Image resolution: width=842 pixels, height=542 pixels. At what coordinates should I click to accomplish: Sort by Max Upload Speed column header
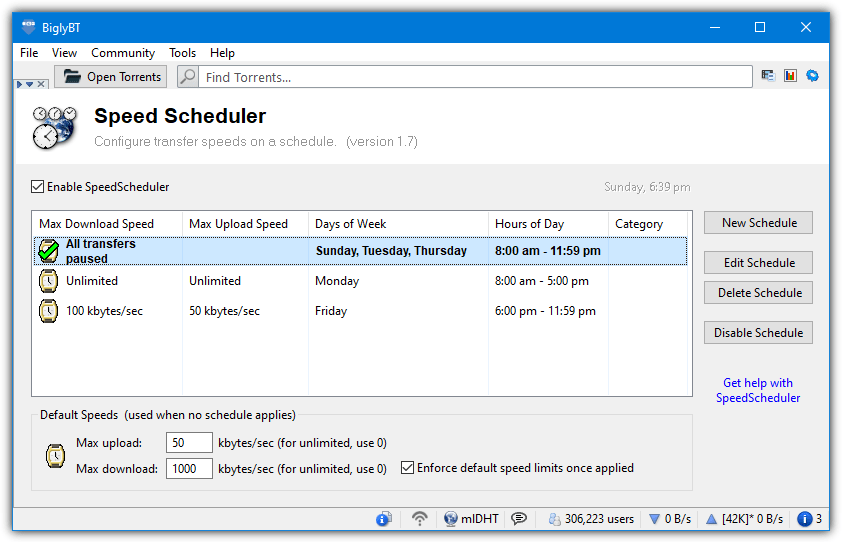coord(245,224)
